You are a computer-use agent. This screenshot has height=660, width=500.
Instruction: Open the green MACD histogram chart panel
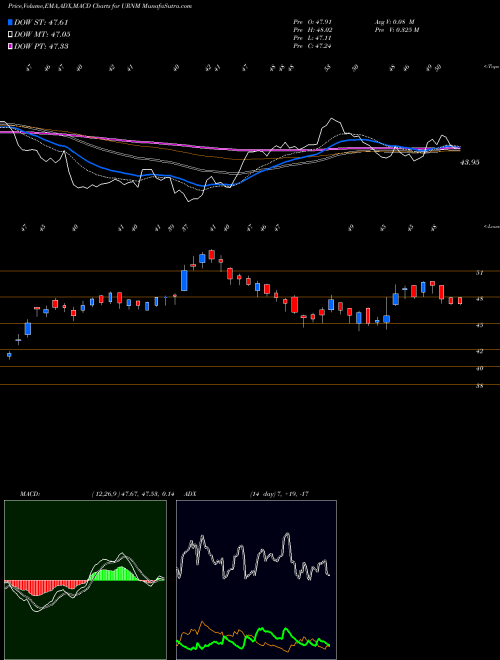click(85, 580)
